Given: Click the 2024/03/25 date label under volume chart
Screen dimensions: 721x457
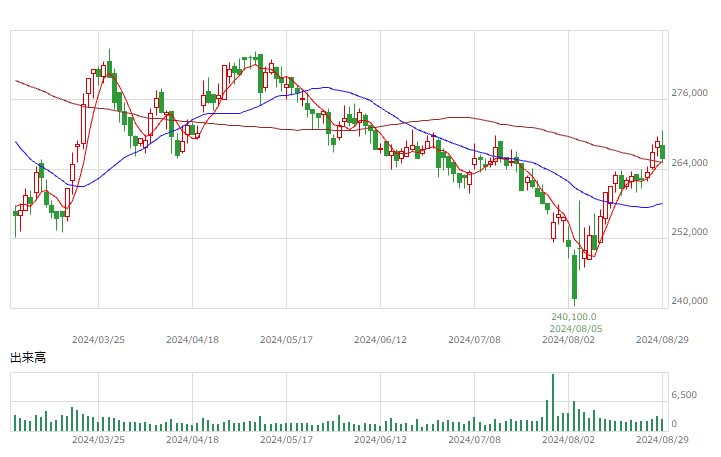Looking at the screenshot, I should pyautogui.click(x=98, y=440).
